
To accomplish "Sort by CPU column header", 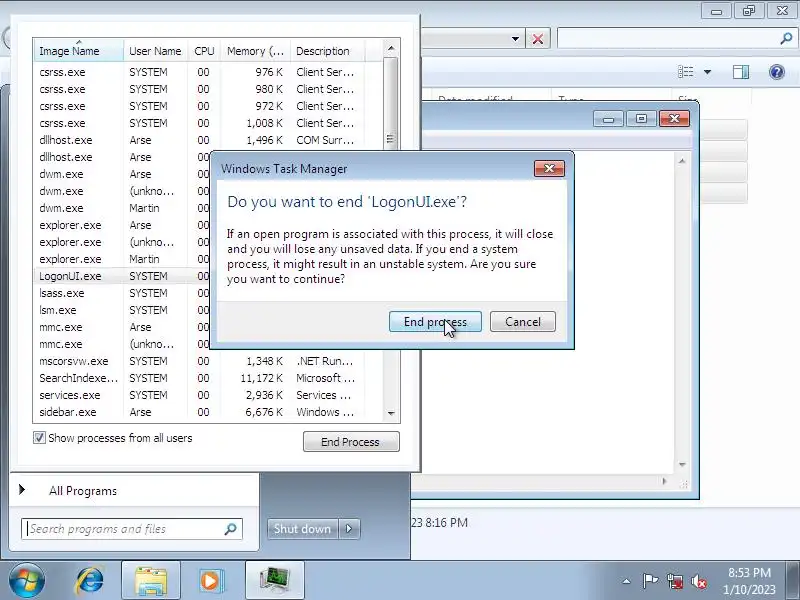I will click(x=204, y=51).
